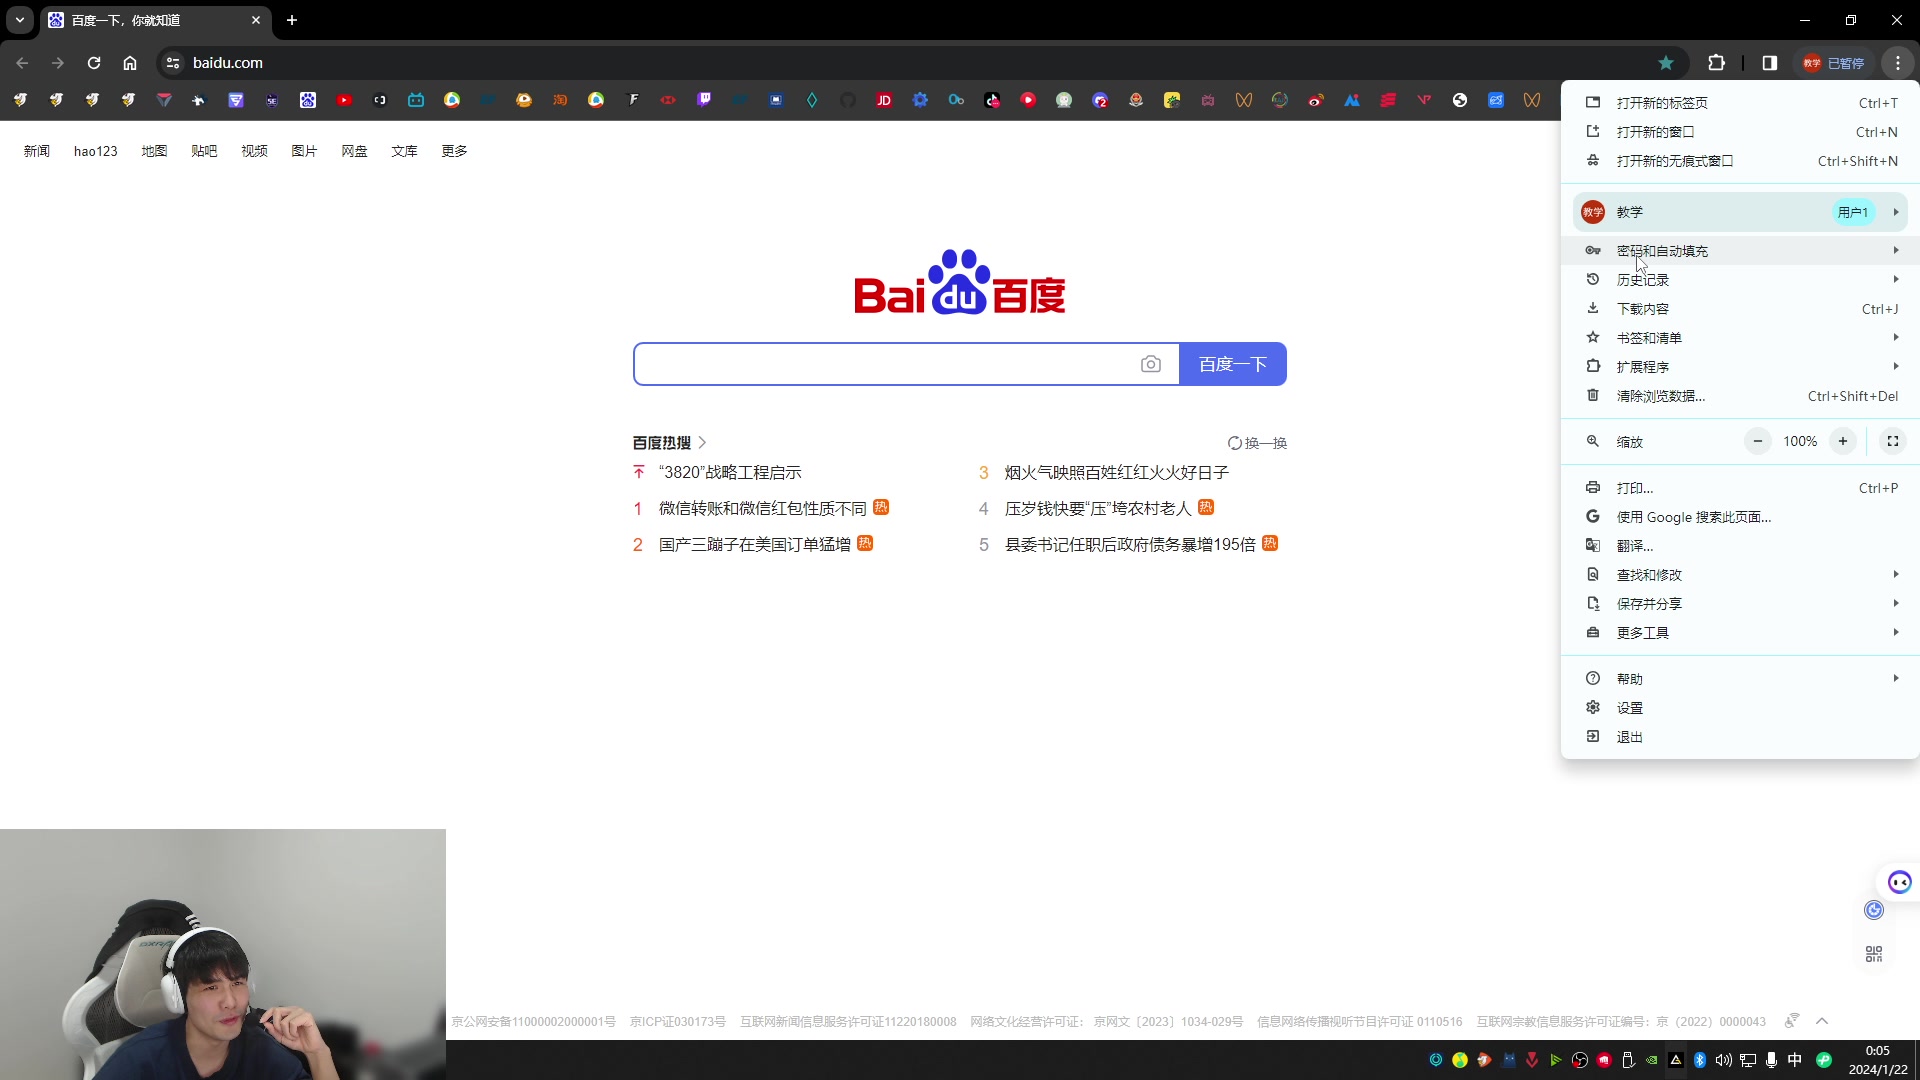Open the hao123 link in Baidu's navigation
Viewport: 1920px width, 1080px height.
pos(95,151)
